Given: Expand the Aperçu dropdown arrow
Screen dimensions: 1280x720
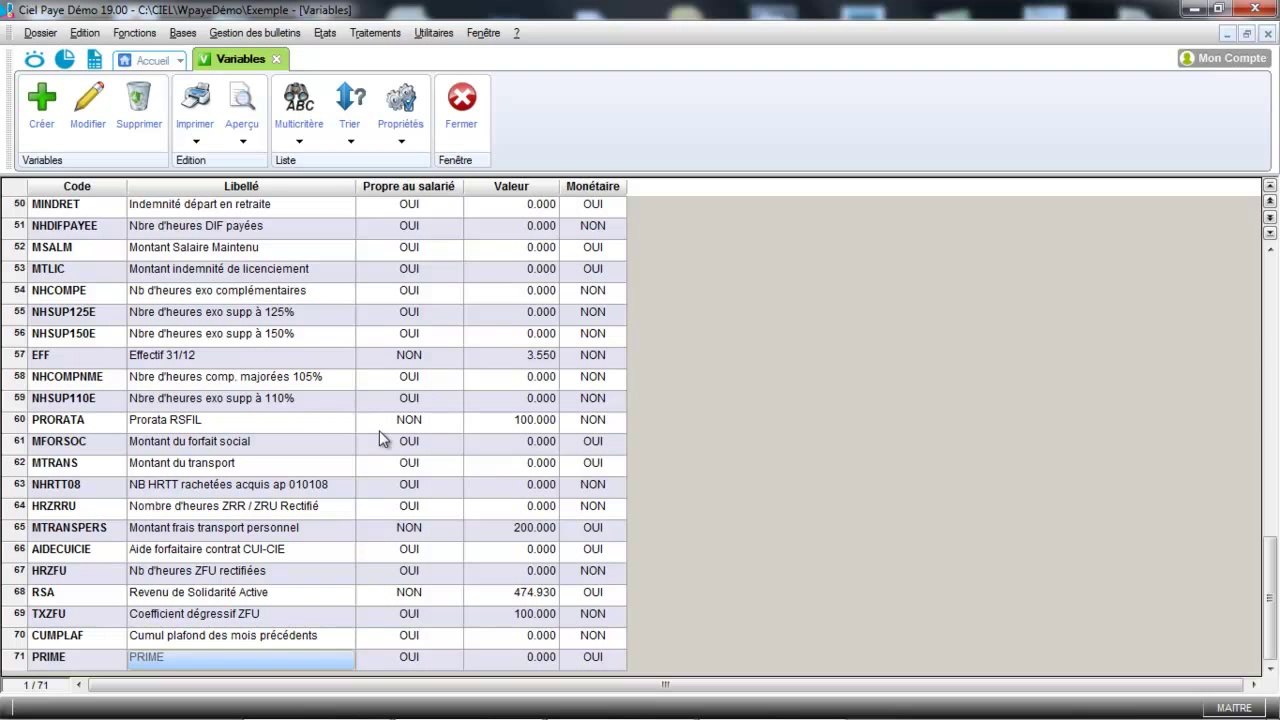Looking at the screenshot, I should coord(242,141).
